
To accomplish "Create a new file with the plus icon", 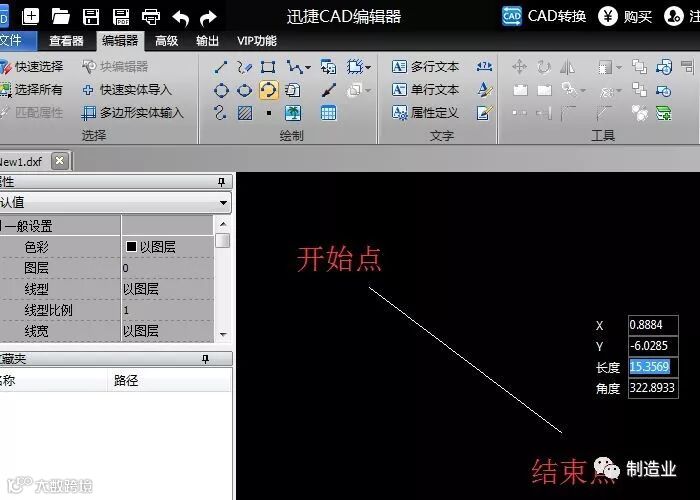I will pos(30,17).
